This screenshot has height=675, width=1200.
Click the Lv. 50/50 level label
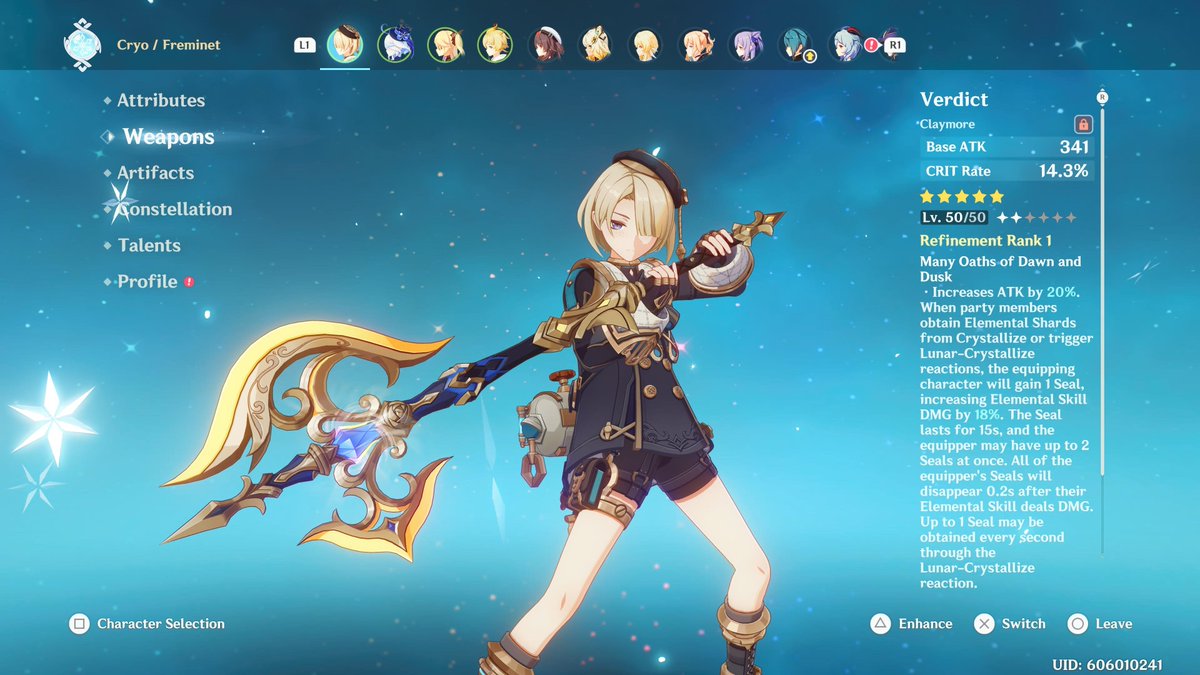click(x=954, y=217)
